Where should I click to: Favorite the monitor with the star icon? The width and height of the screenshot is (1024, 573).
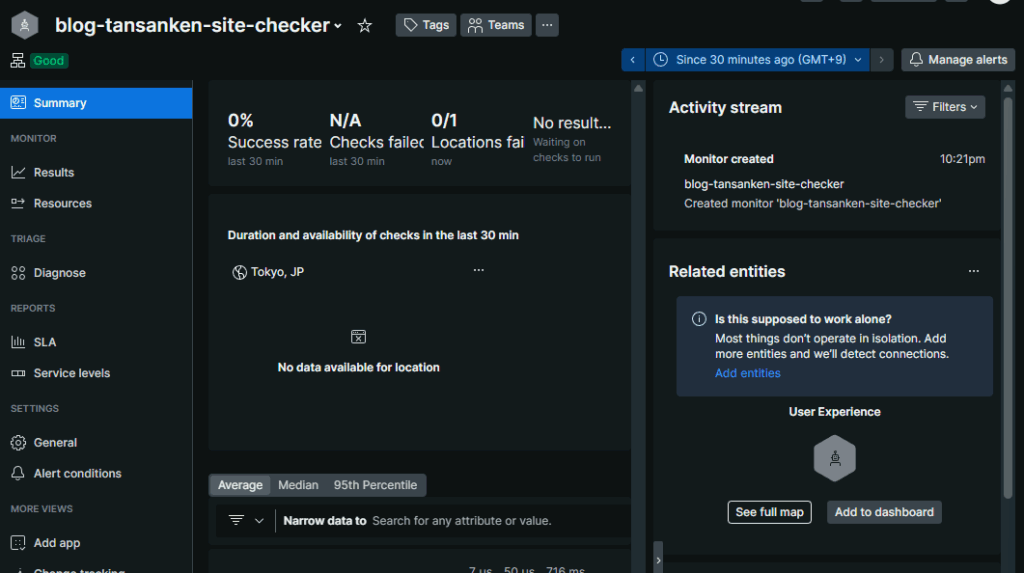tap(364, 25)
